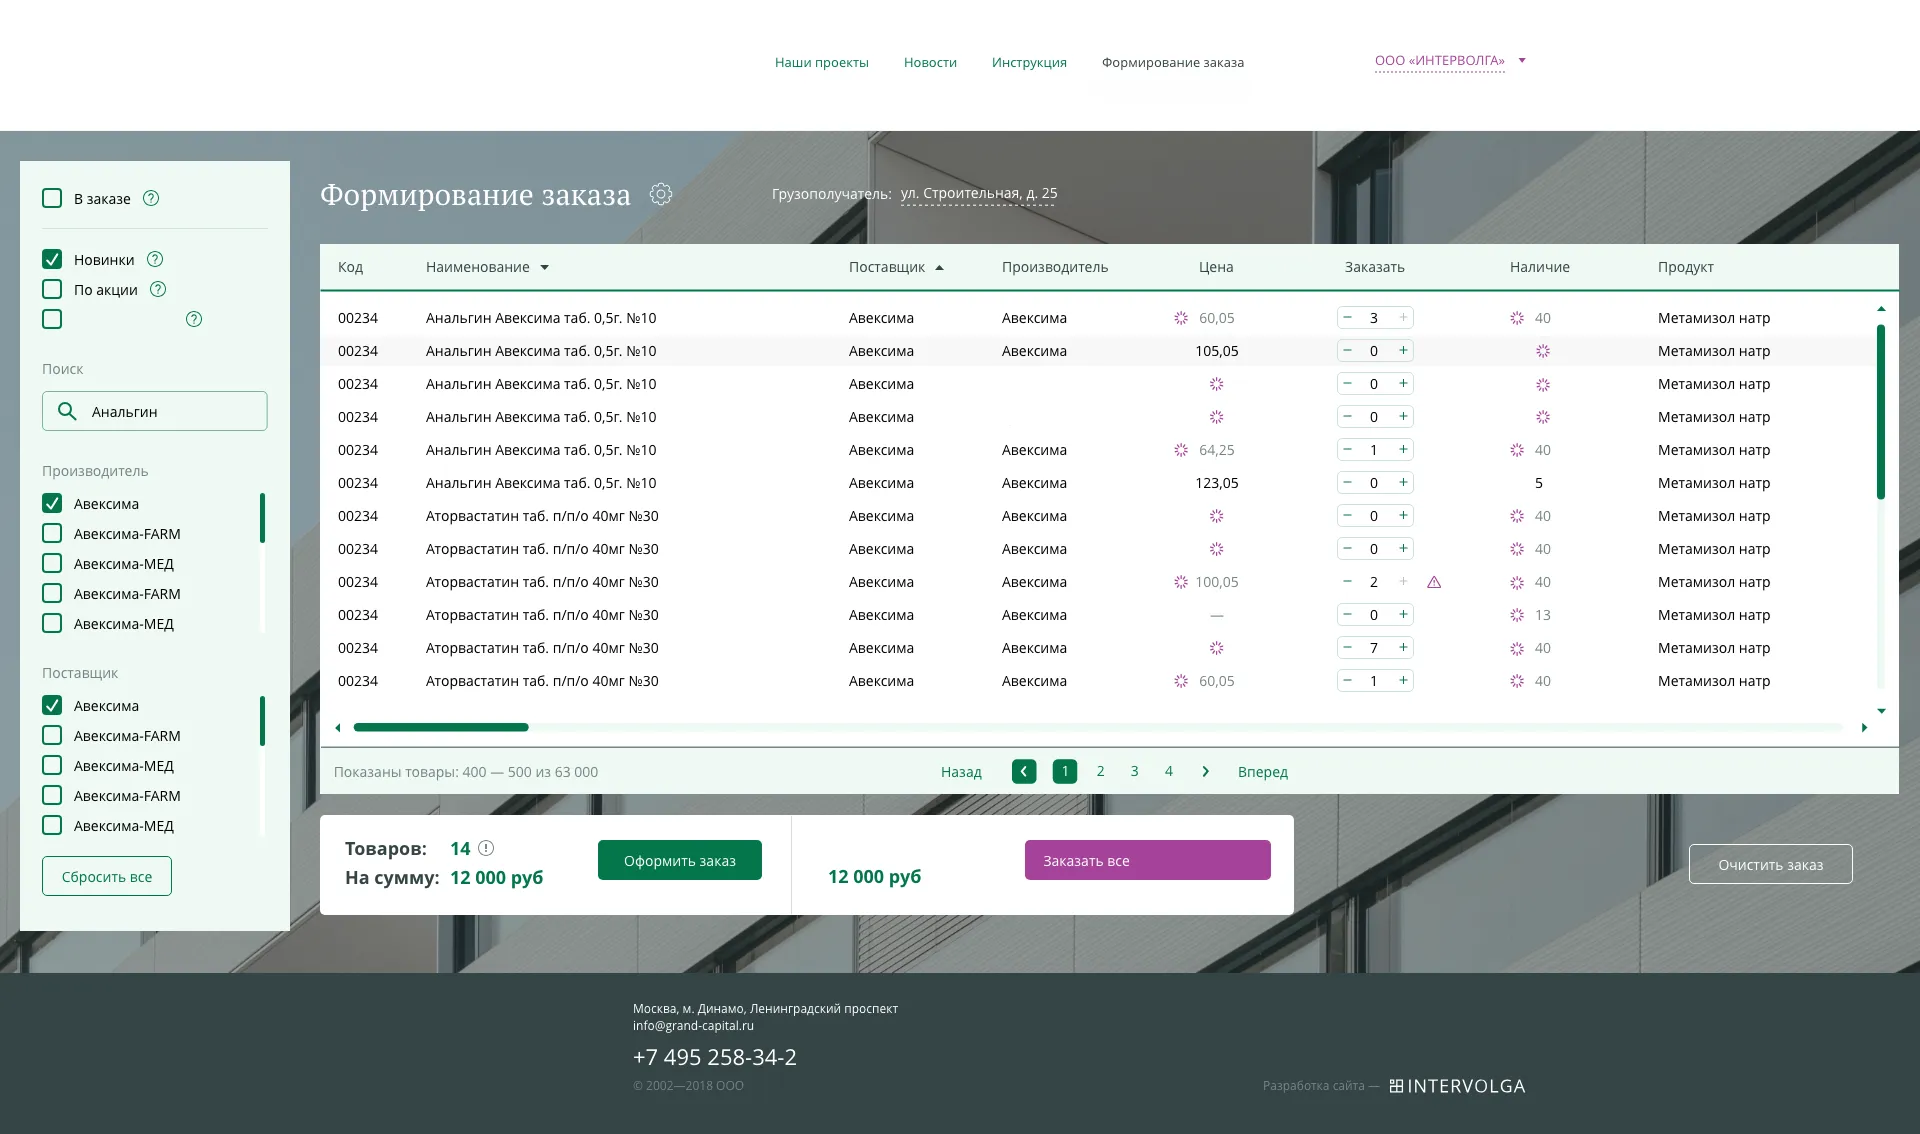This screenshot has width=1920, height=1134.
Task: Click help icon next to В заказе
Action: point(151,198)
